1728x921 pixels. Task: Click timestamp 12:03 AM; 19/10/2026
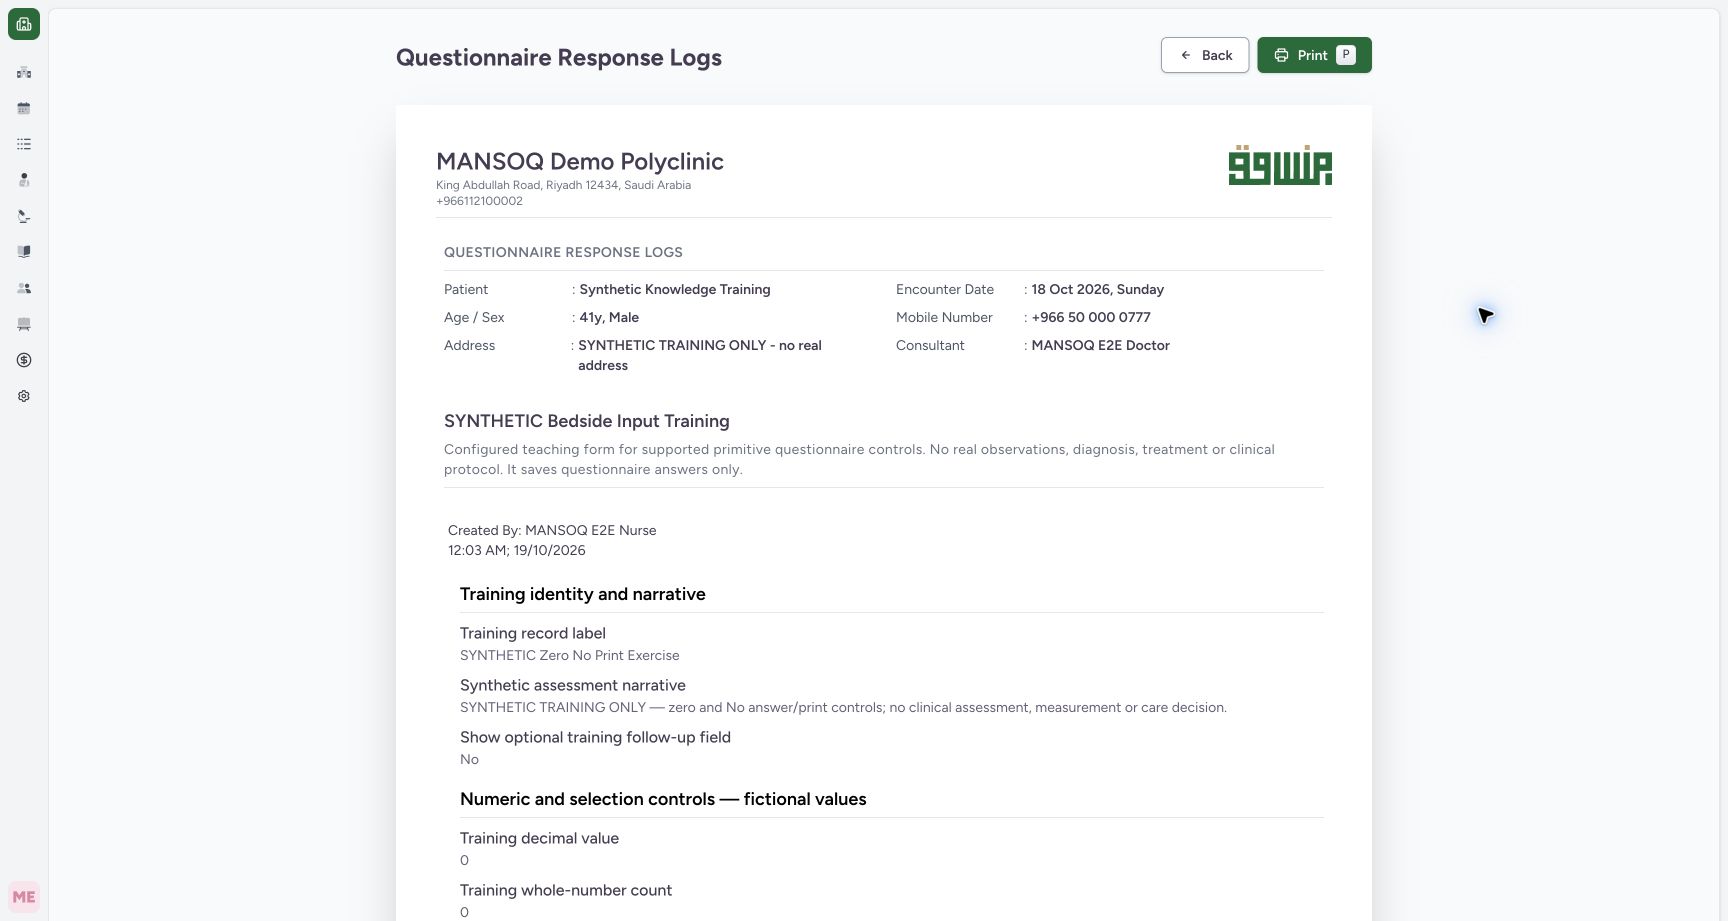pos(517,550)
